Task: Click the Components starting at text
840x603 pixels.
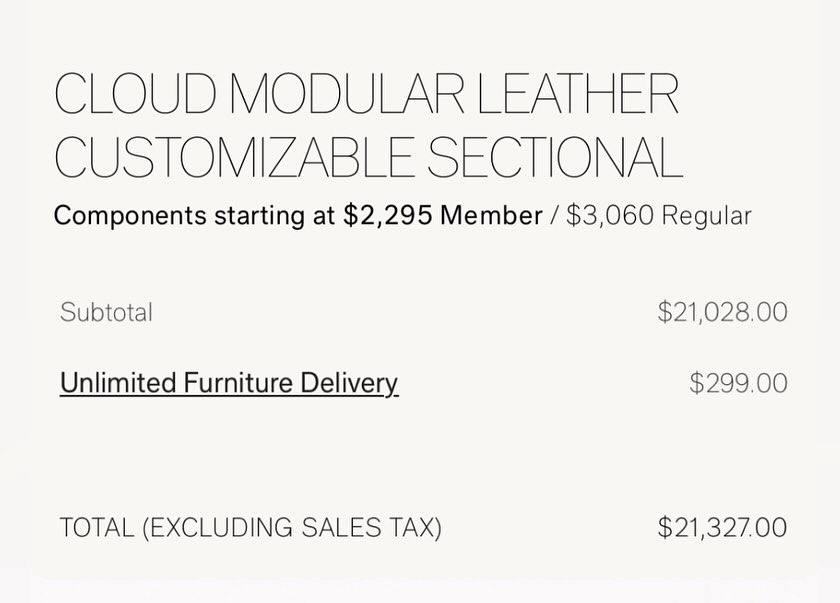Action: [x=194, y=216]
